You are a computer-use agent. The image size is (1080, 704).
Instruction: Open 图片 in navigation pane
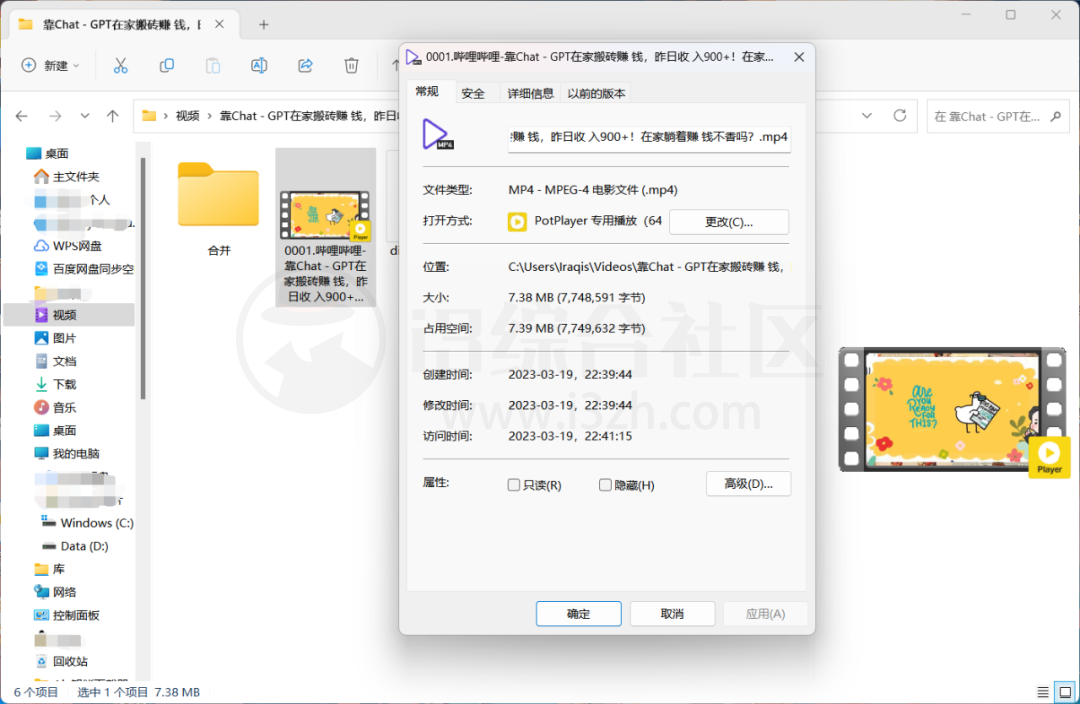point(55,338)
